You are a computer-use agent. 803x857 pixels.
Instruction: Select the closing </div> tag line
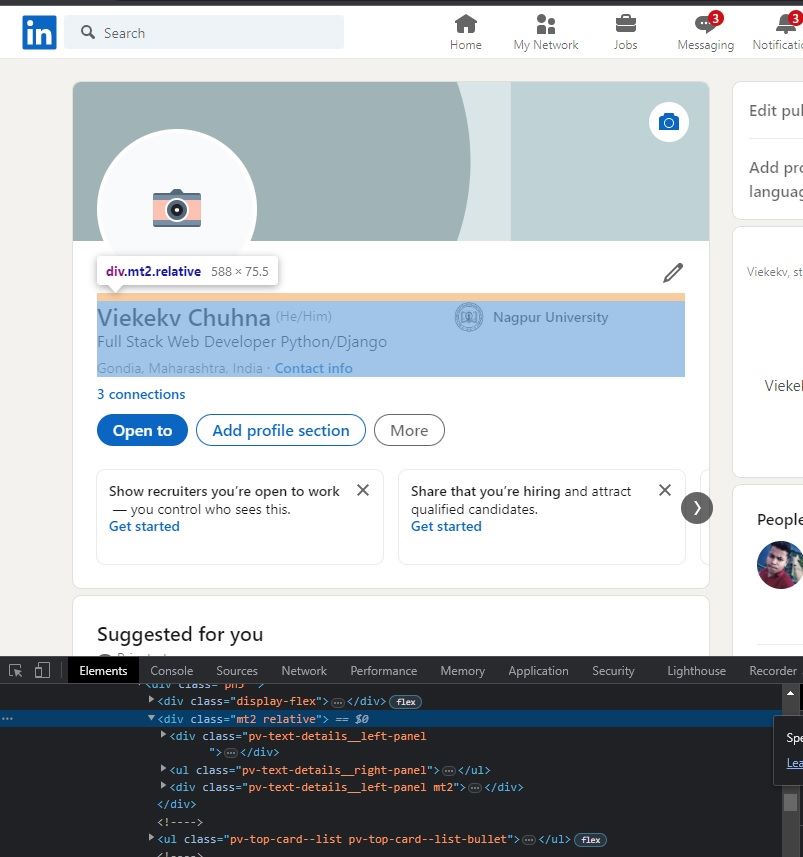(176, 804)
